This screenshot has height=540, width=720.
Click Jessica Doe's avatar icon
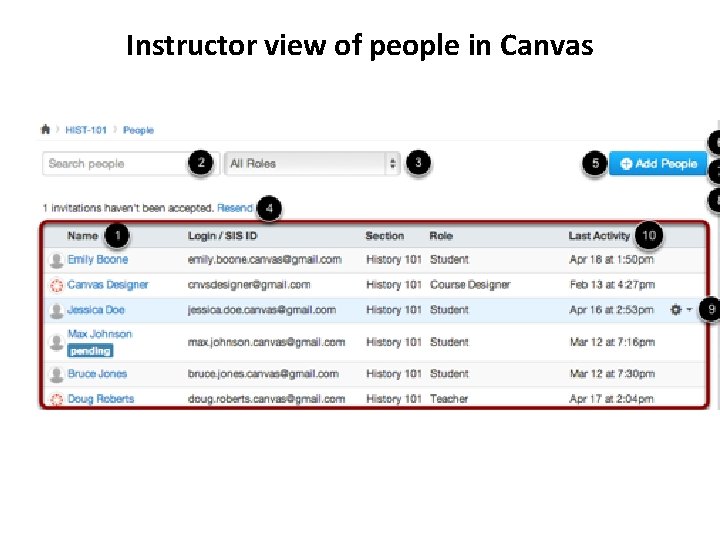(56, 311)
